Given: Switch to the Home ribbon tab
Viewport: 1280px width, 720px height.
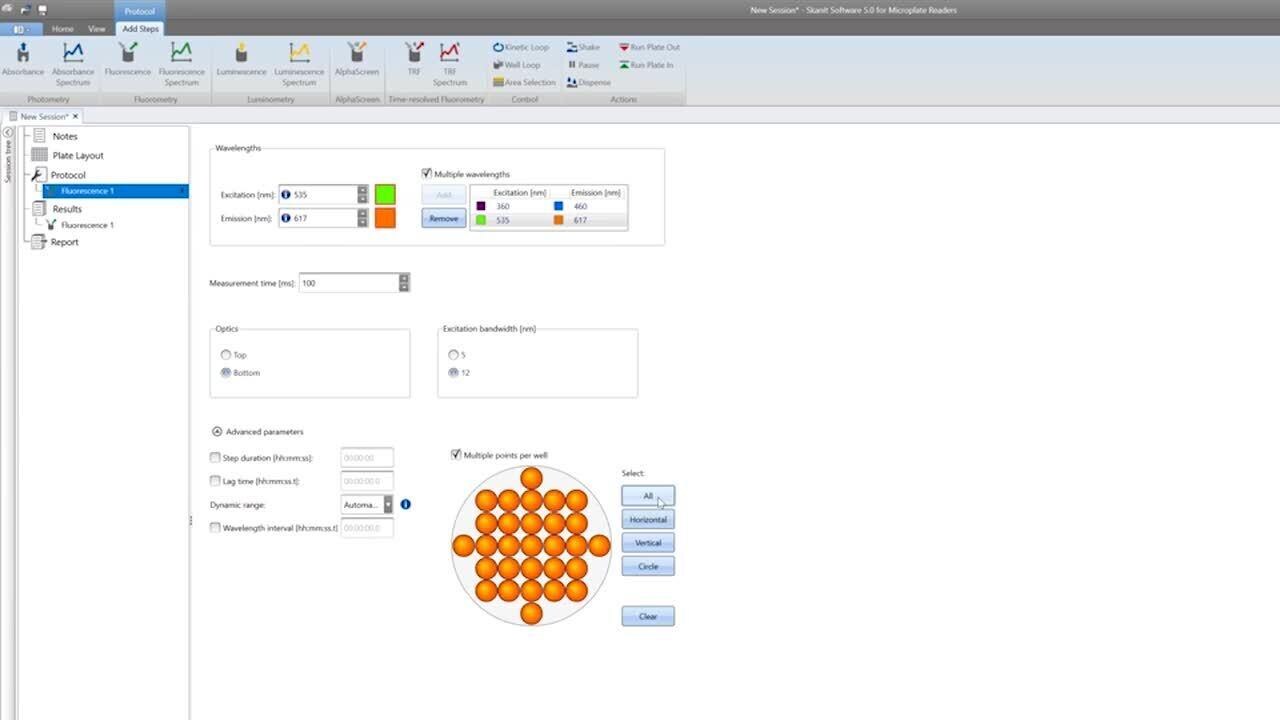Looking at the screenshot, I should (x=62, y=29).
